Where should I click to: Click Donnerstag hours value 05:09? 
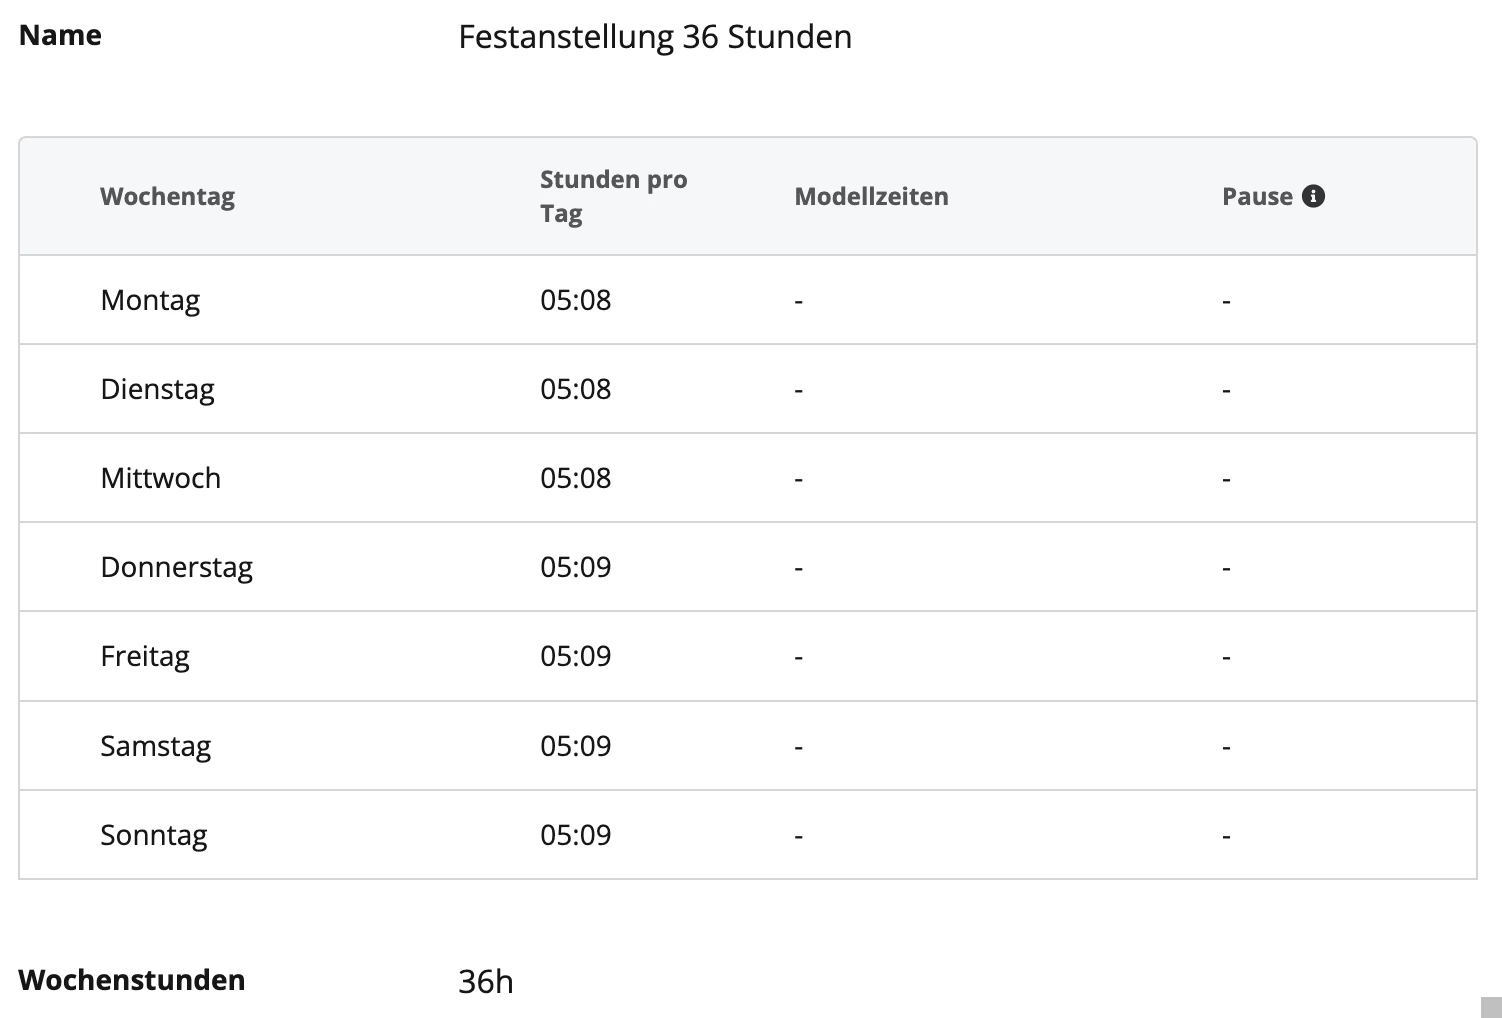pyautogui.click(x=575, y=567)
